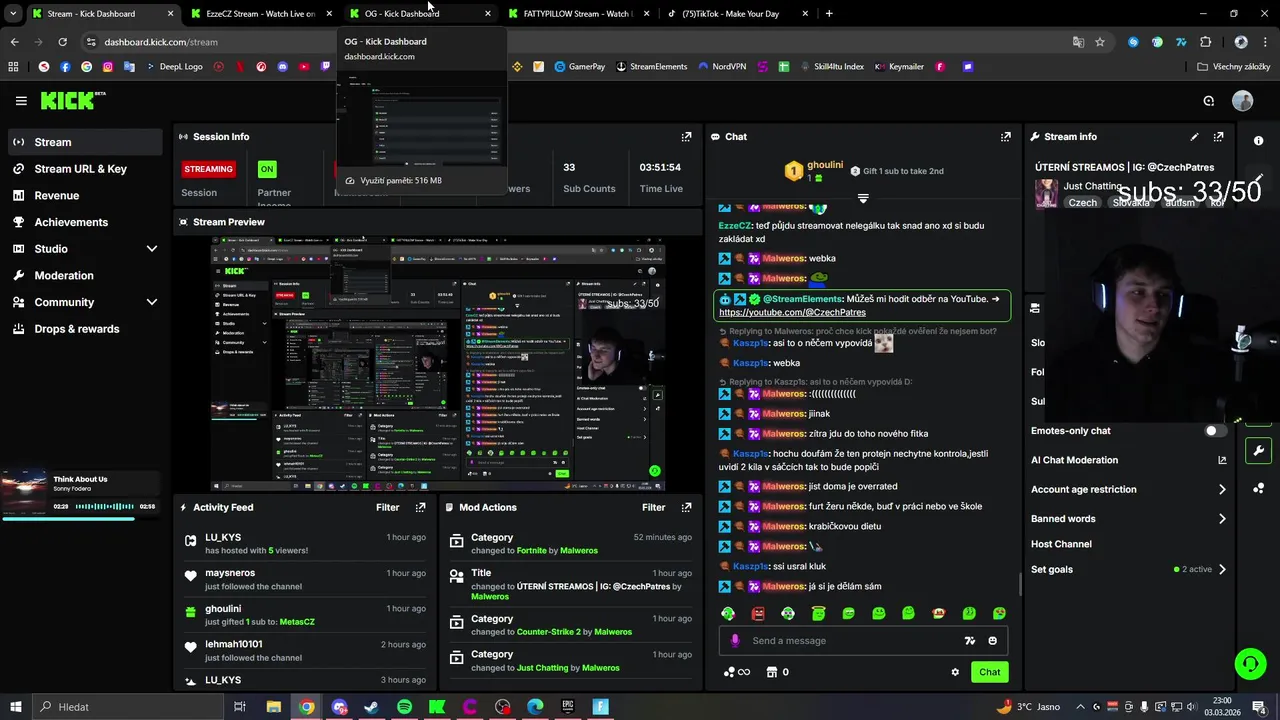The image size is (1280, 720).
Task: Open Drops & rewards page
Action: 84,329
